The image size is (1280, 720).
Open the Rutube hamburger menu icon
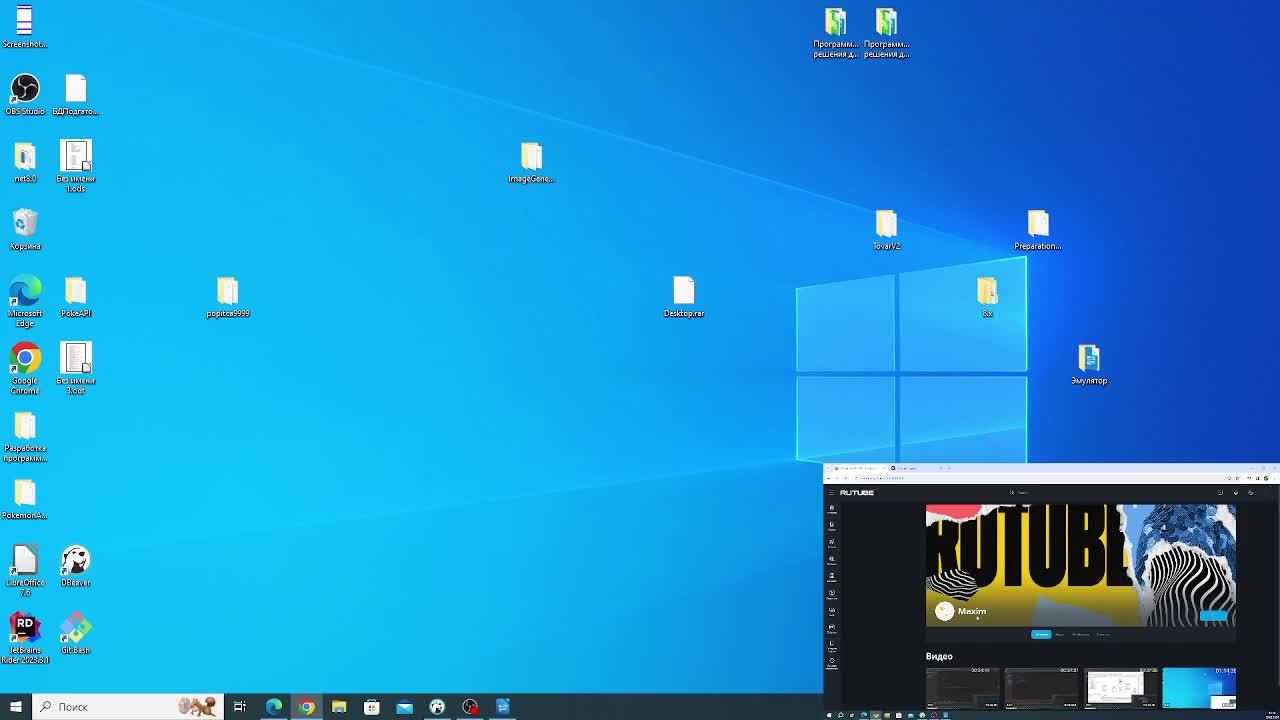pos(831,492)
